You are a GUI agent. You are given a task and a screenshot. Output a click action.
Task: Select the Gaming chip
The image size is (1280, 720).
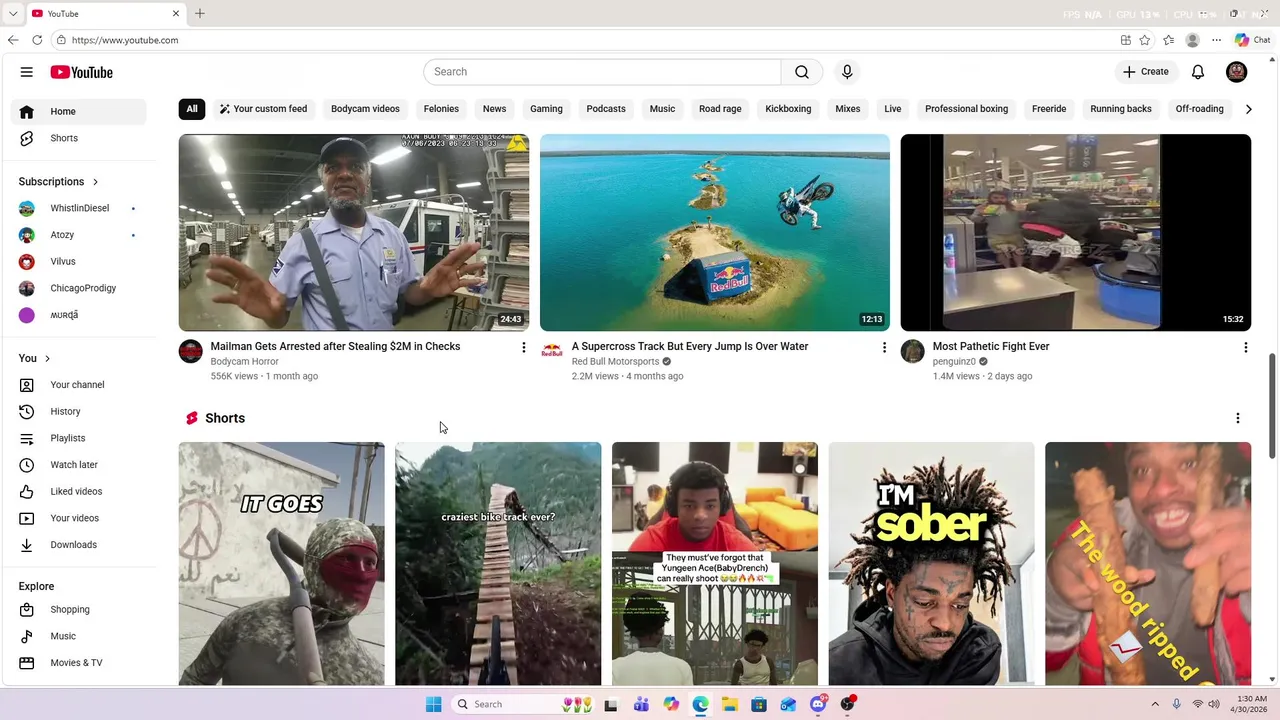point(546,109)
